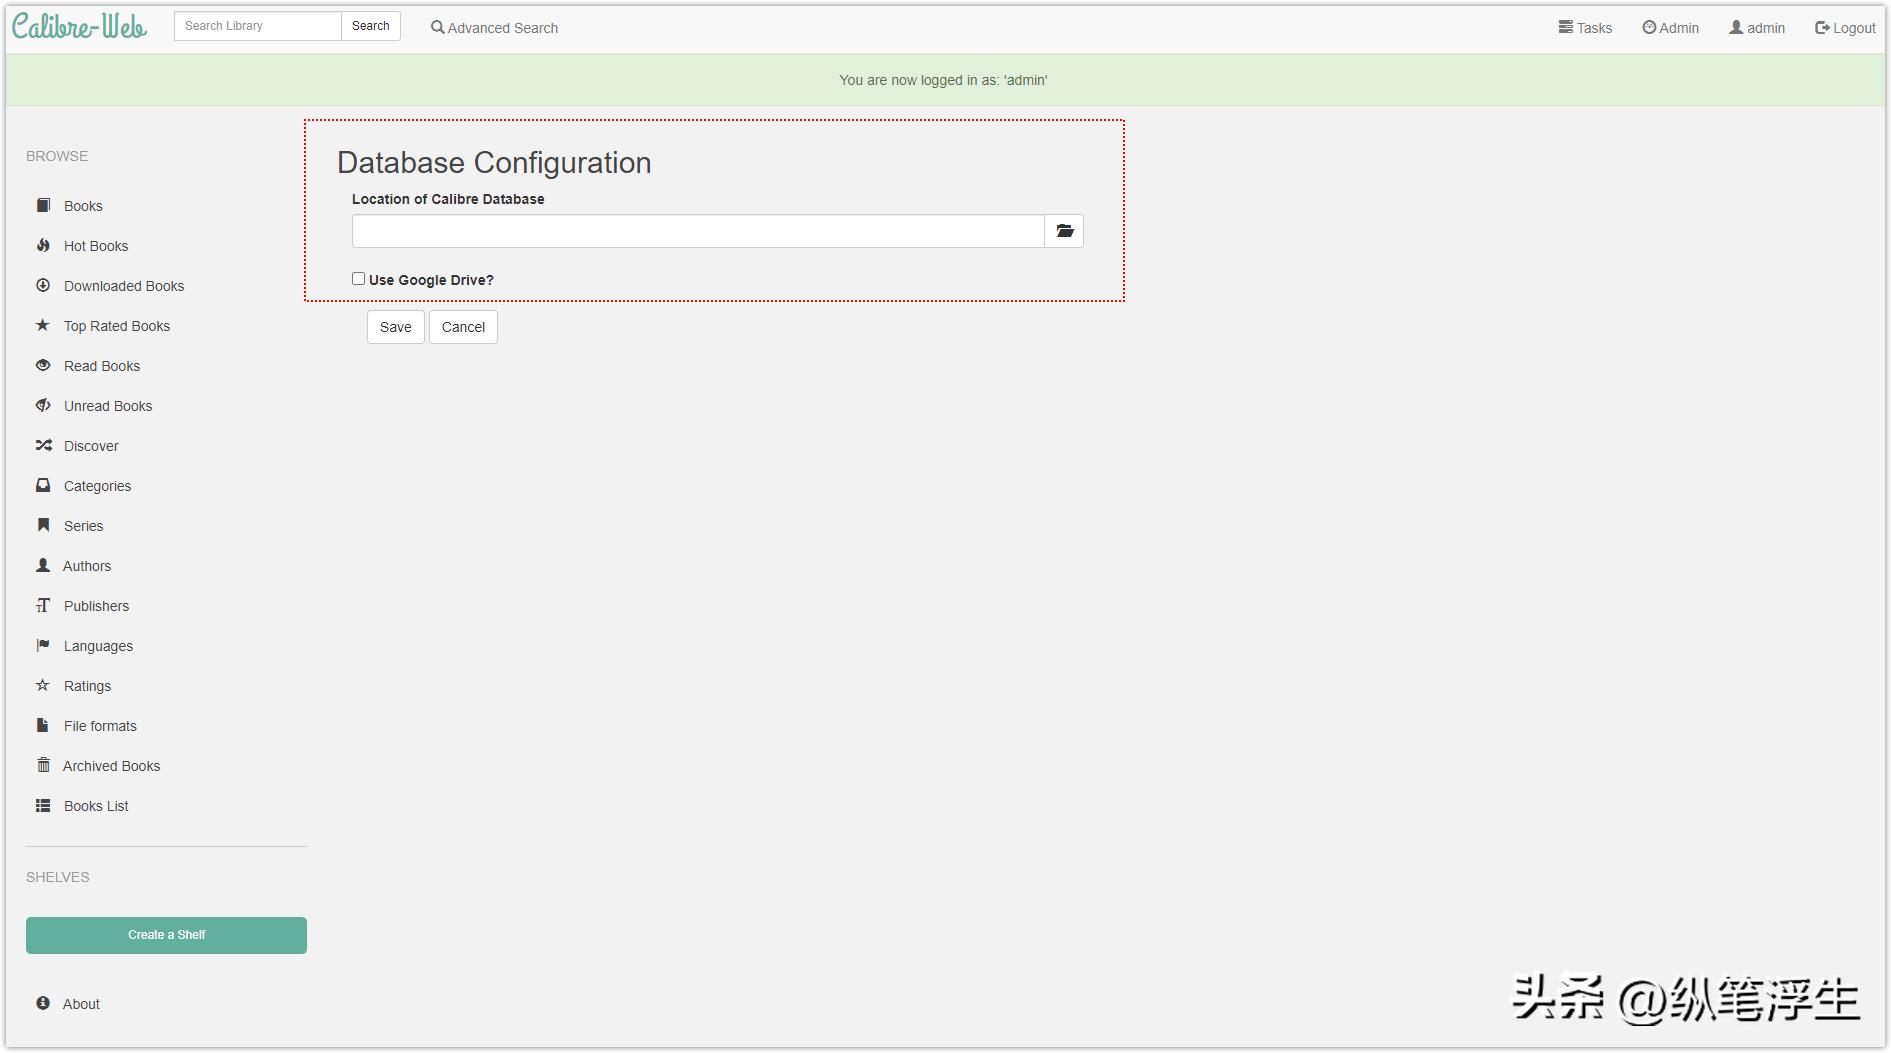Cancel the database configuration
The image size is (1891, 1053).
[x=463, y=327]
